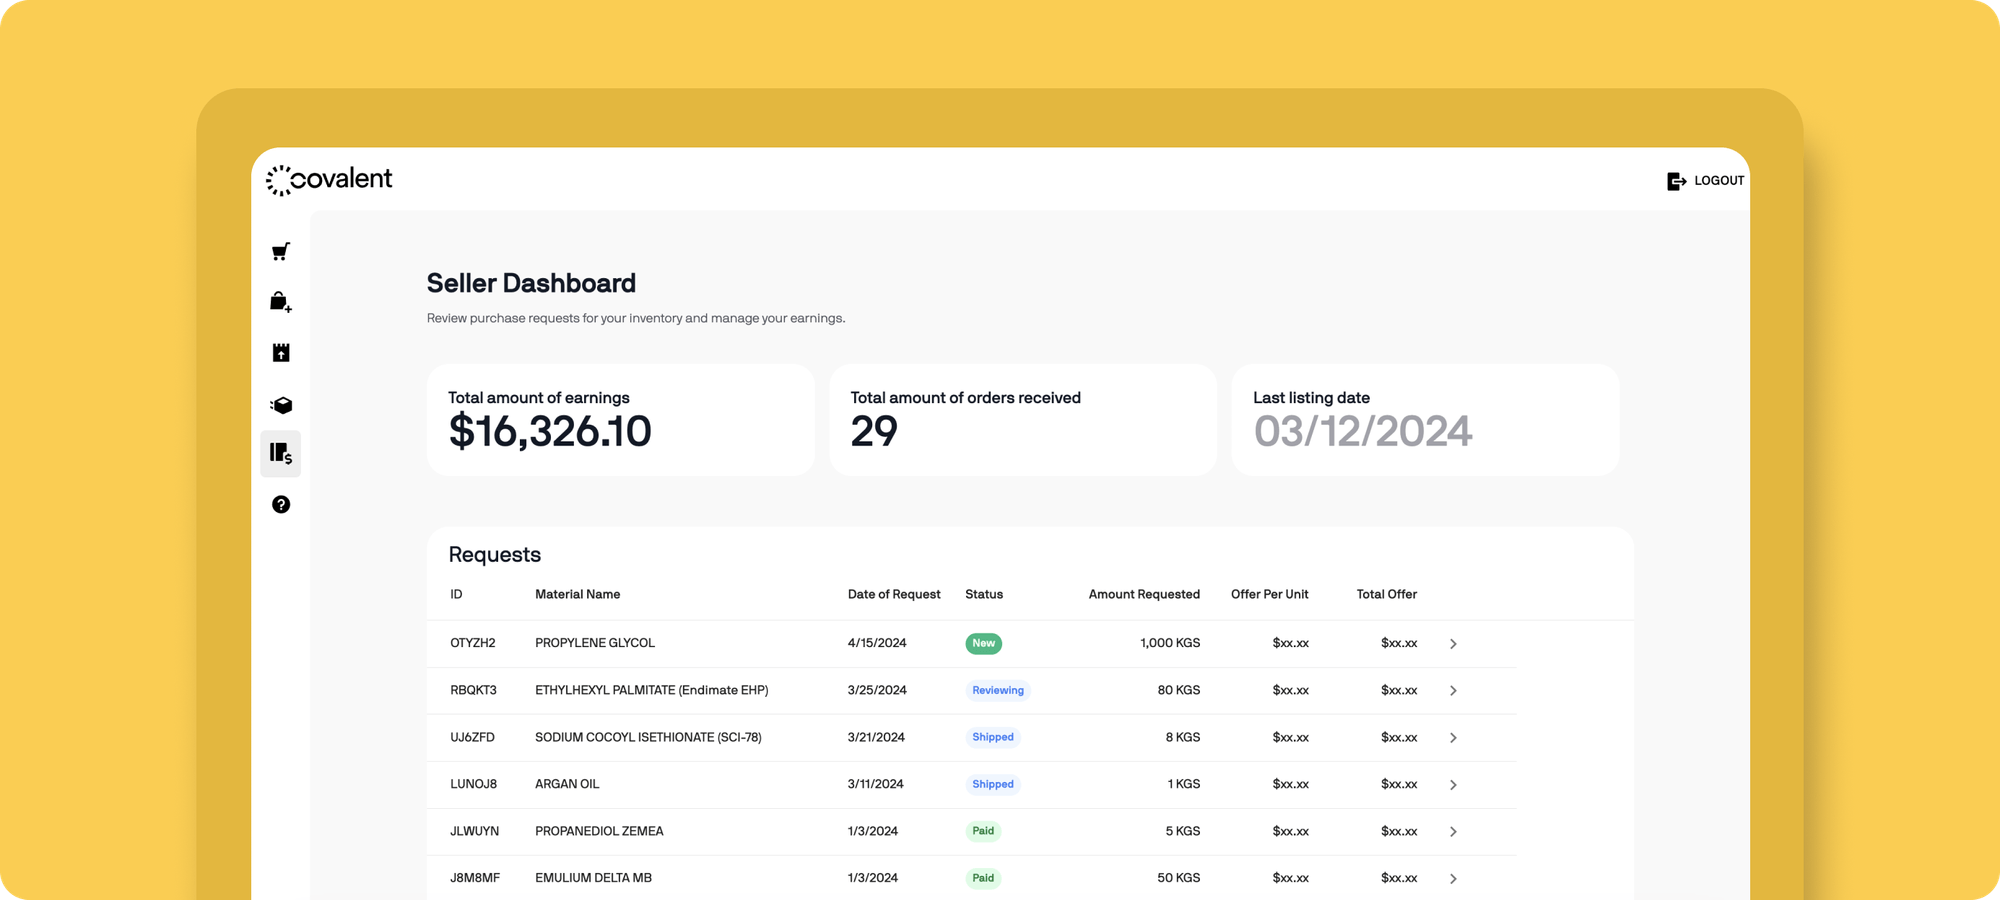Click the EMULIUM DELTA MB material name

point(593,879)
